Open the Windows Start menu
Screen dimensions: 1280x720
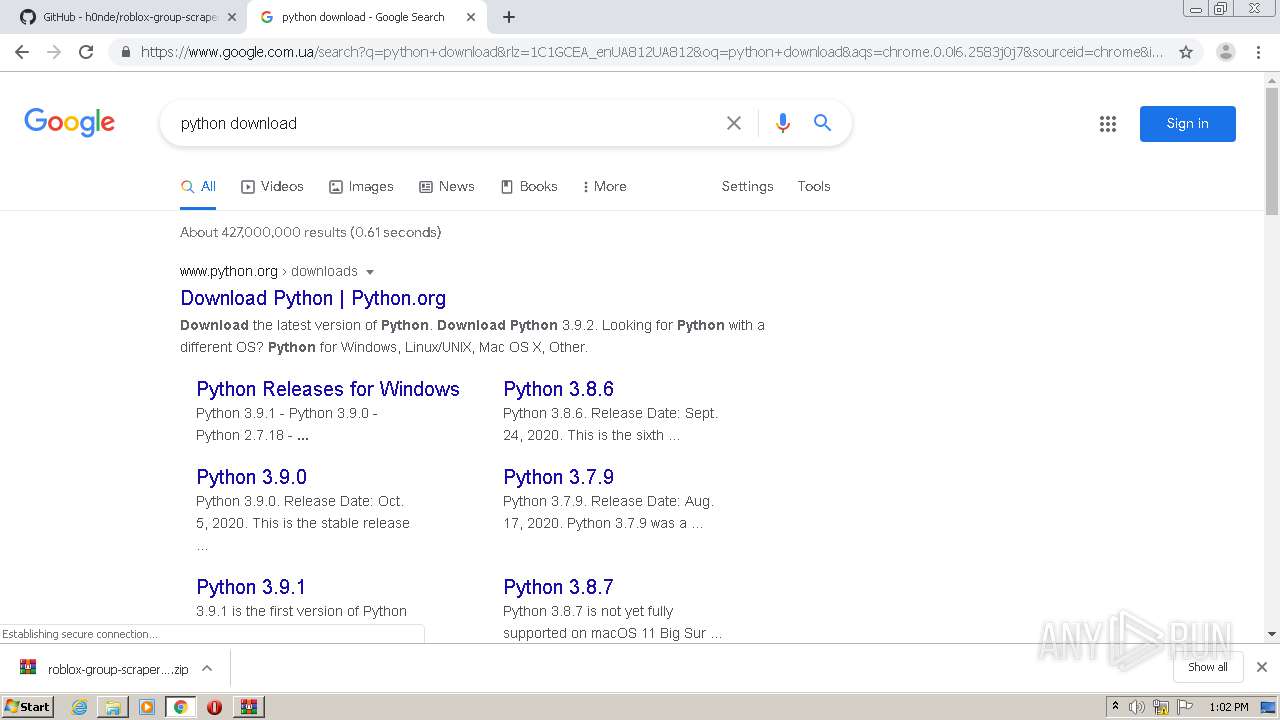[27, 706]
